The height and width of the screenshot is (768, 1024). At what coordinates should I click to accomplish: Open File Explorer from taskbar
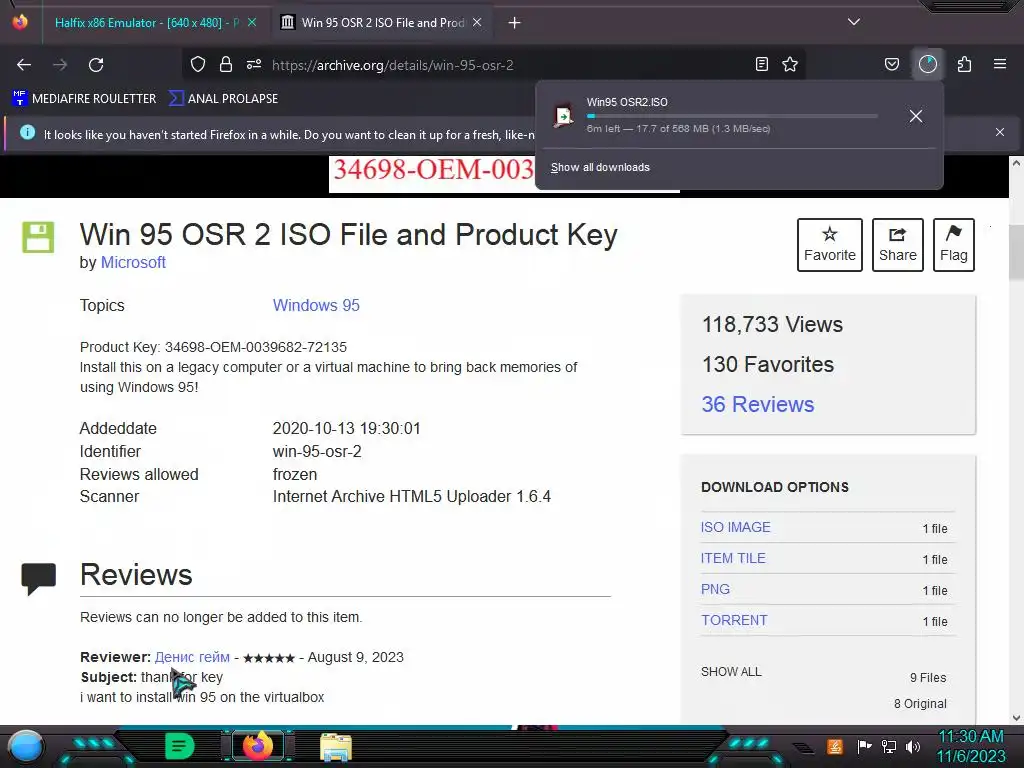336,747
